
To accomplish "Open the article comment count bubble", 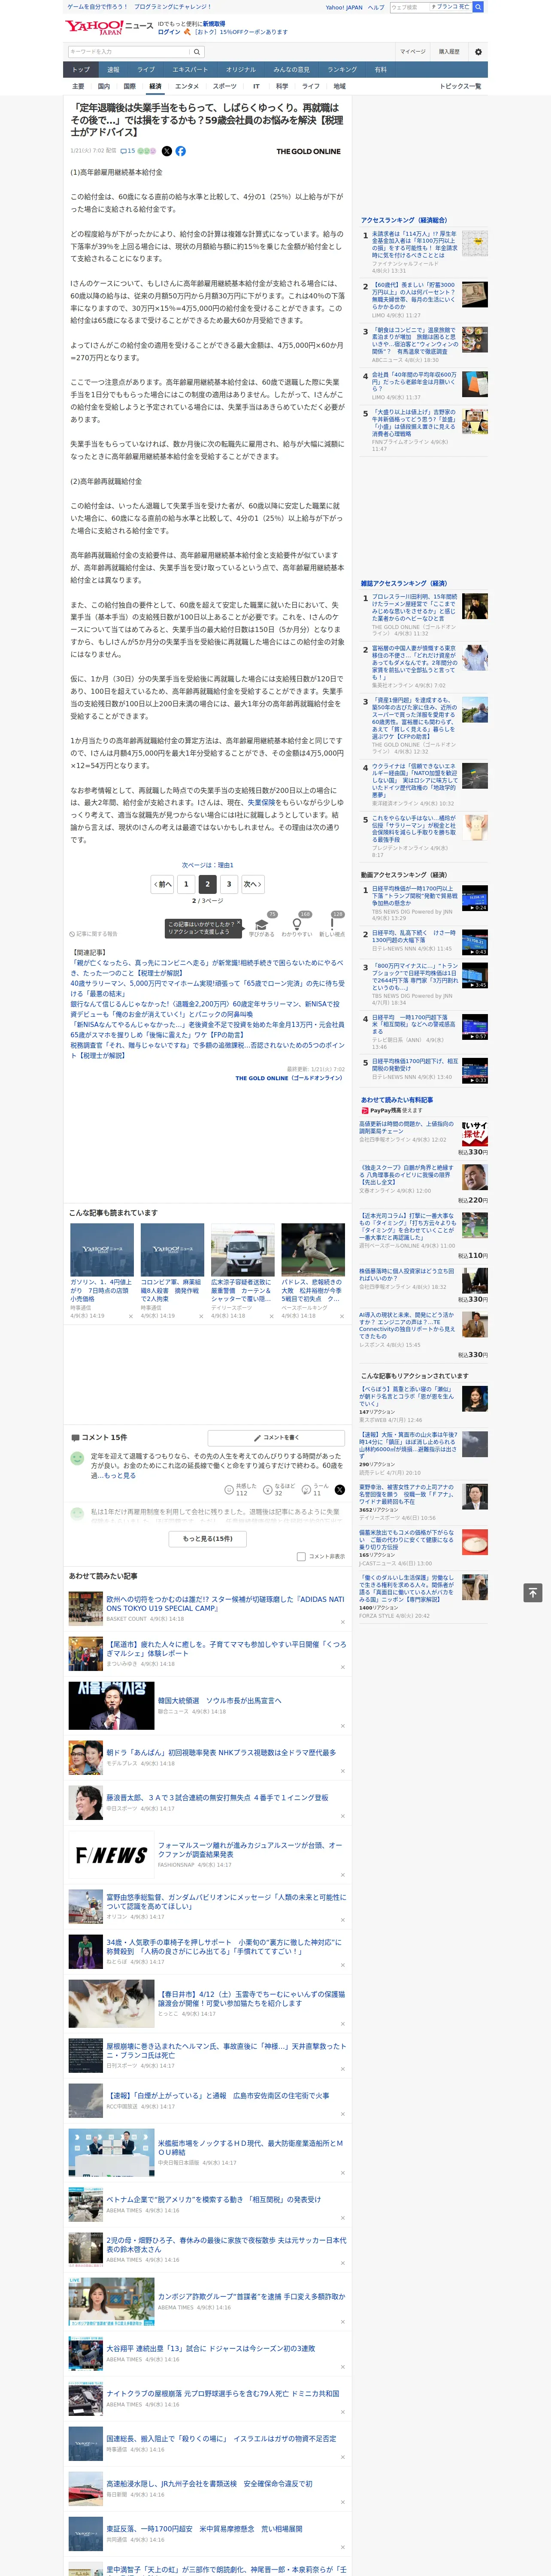I will click(x=128, y=151).
